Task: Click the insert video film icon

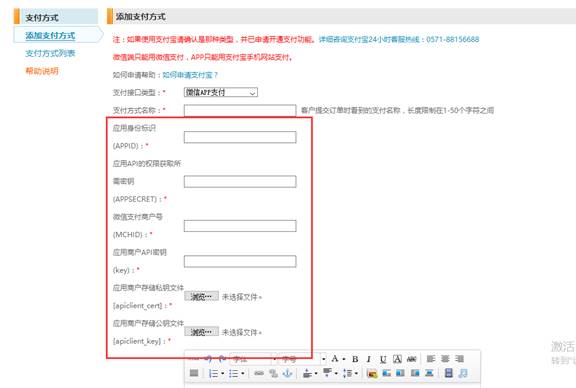Action: pos(449,373)
